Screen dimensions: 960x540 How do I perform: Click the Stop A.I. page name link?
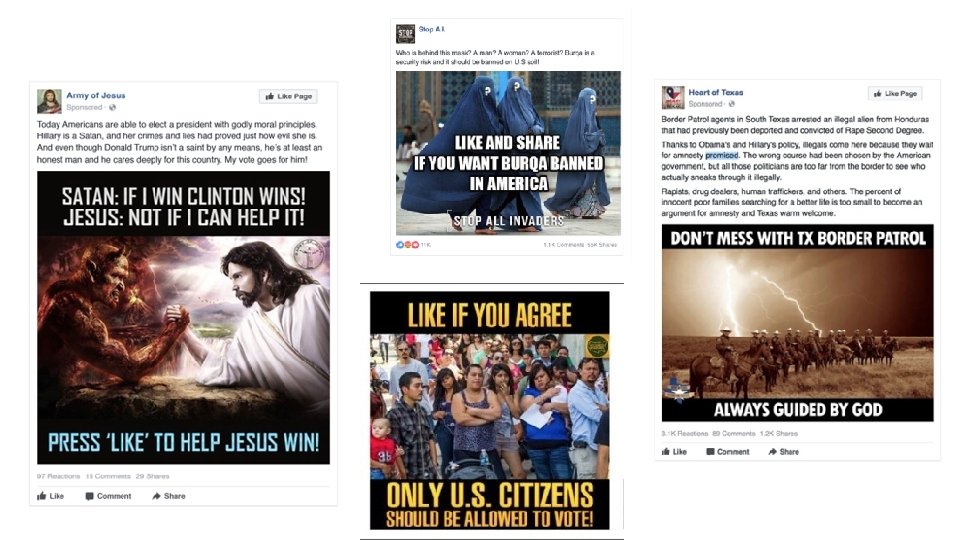pos(432,29)
